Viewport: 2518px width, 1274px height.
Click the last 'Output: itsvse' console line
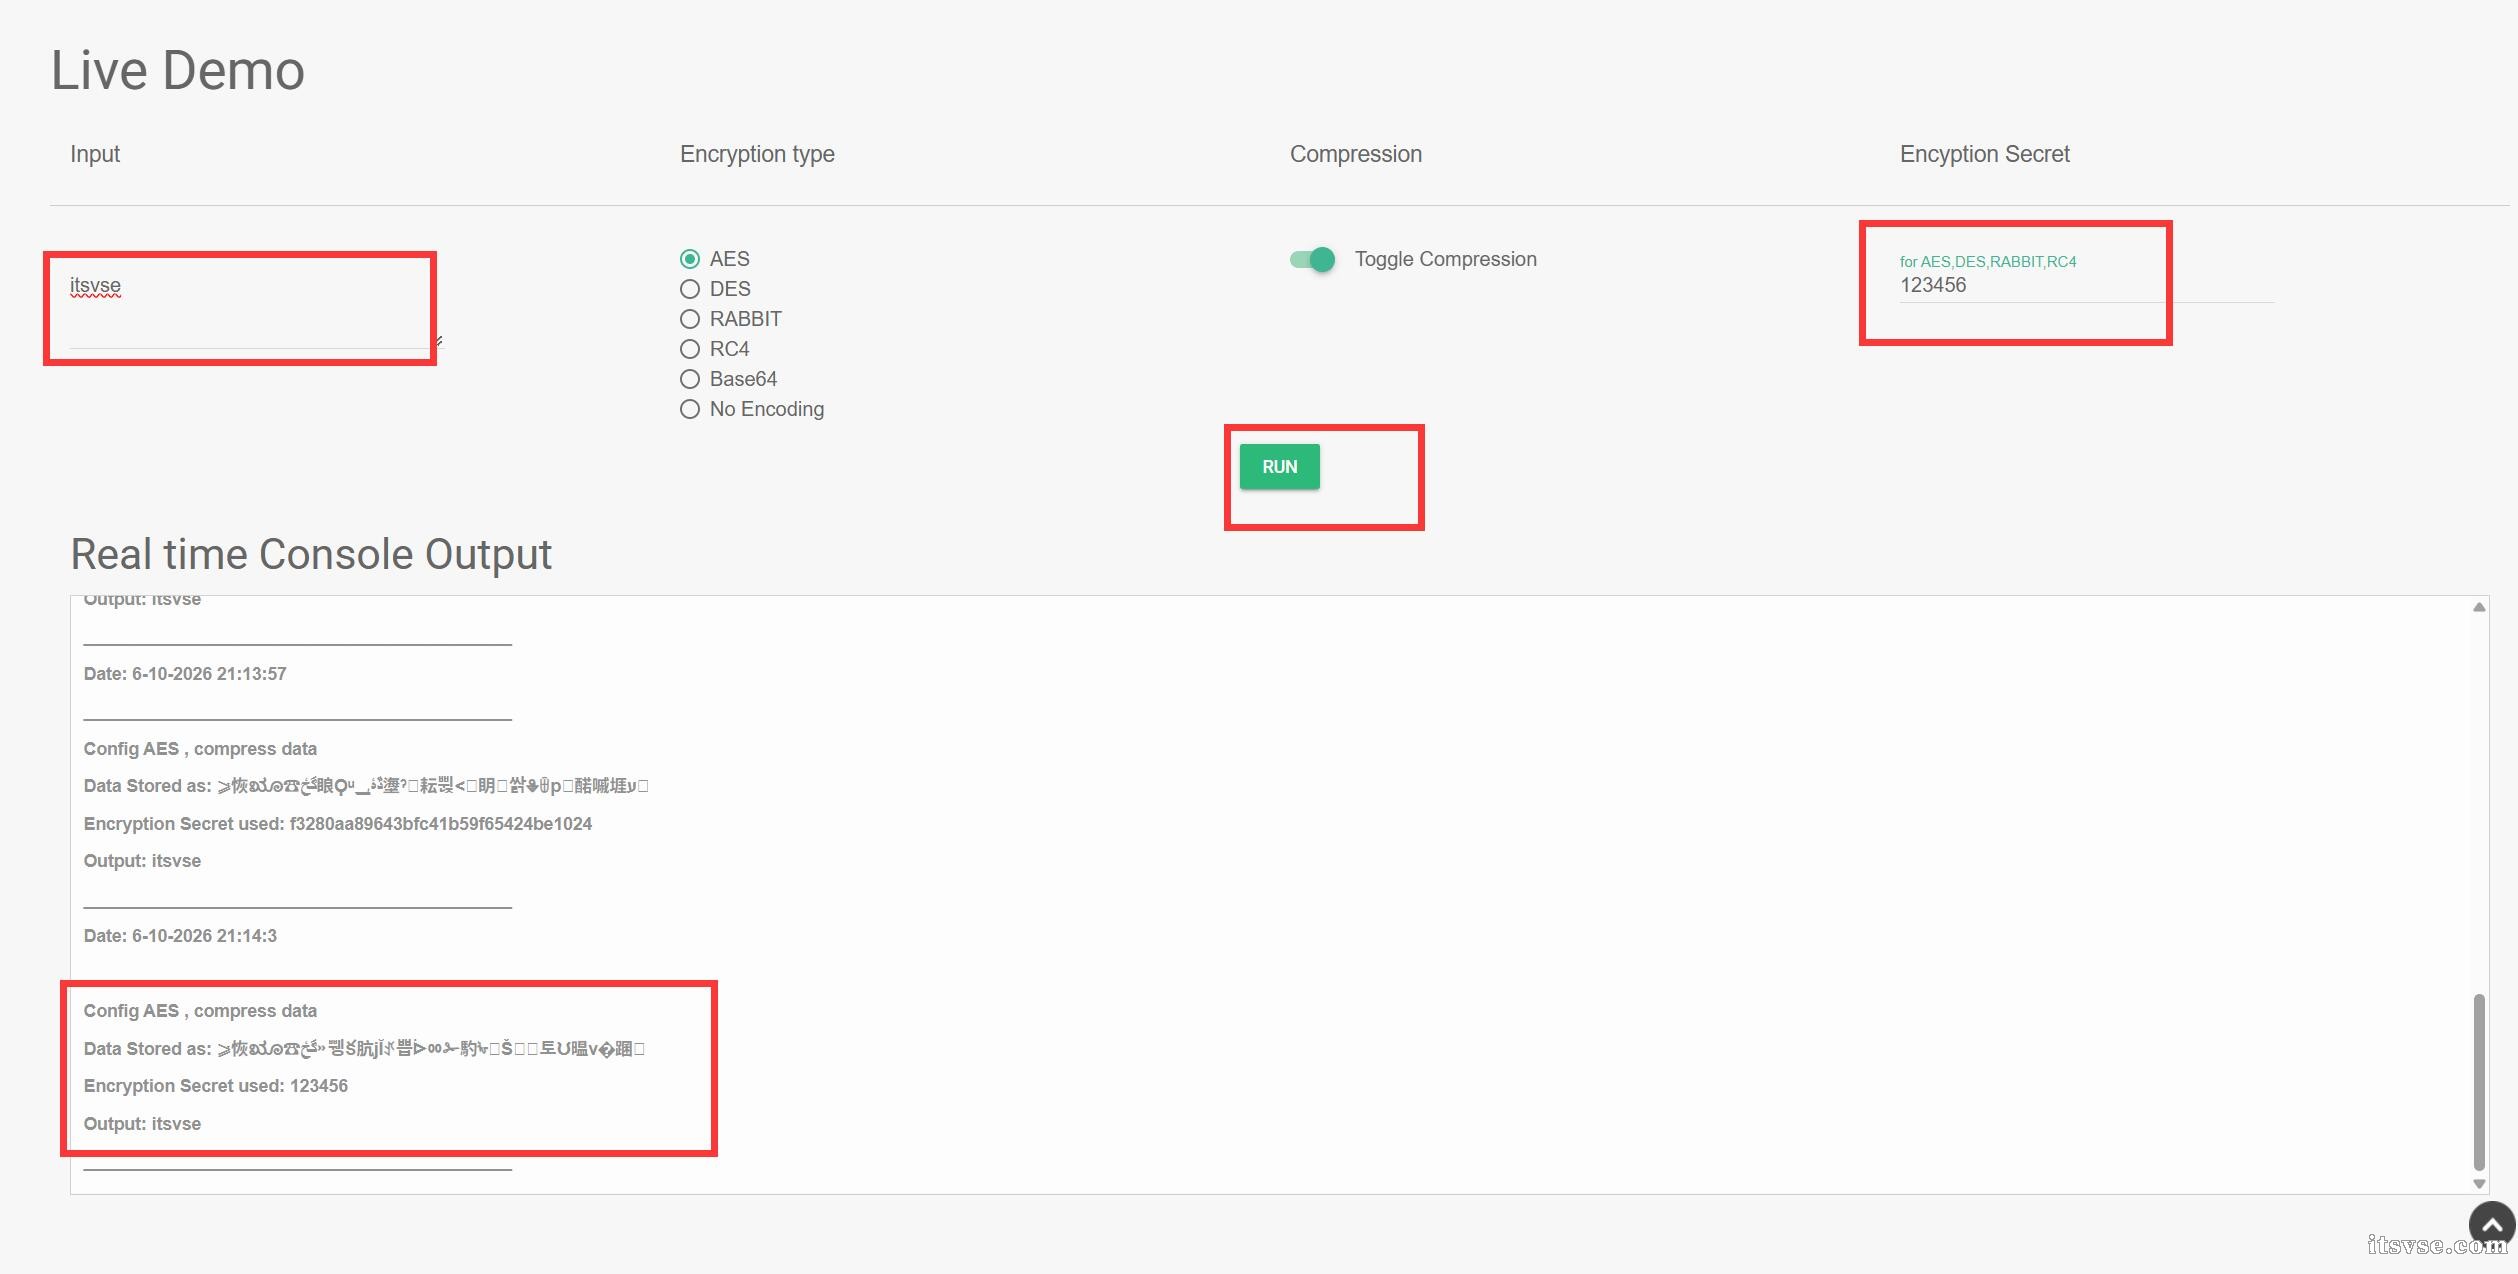tap(142, 1124)
